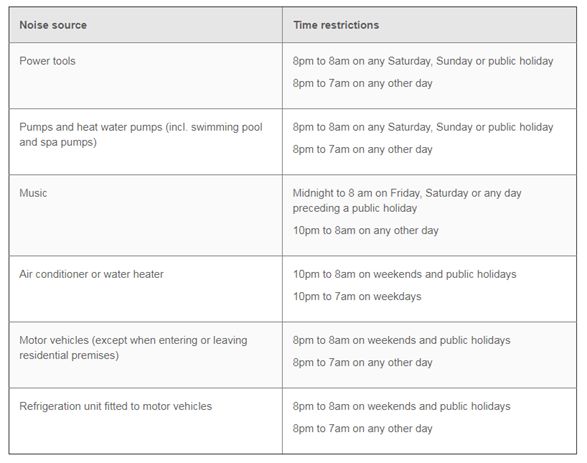The height and width of the screenshot is (463, 587).
Task: Select Motor vehicles '8pm to 8am on weekends' line
Action: pos(401,340)
